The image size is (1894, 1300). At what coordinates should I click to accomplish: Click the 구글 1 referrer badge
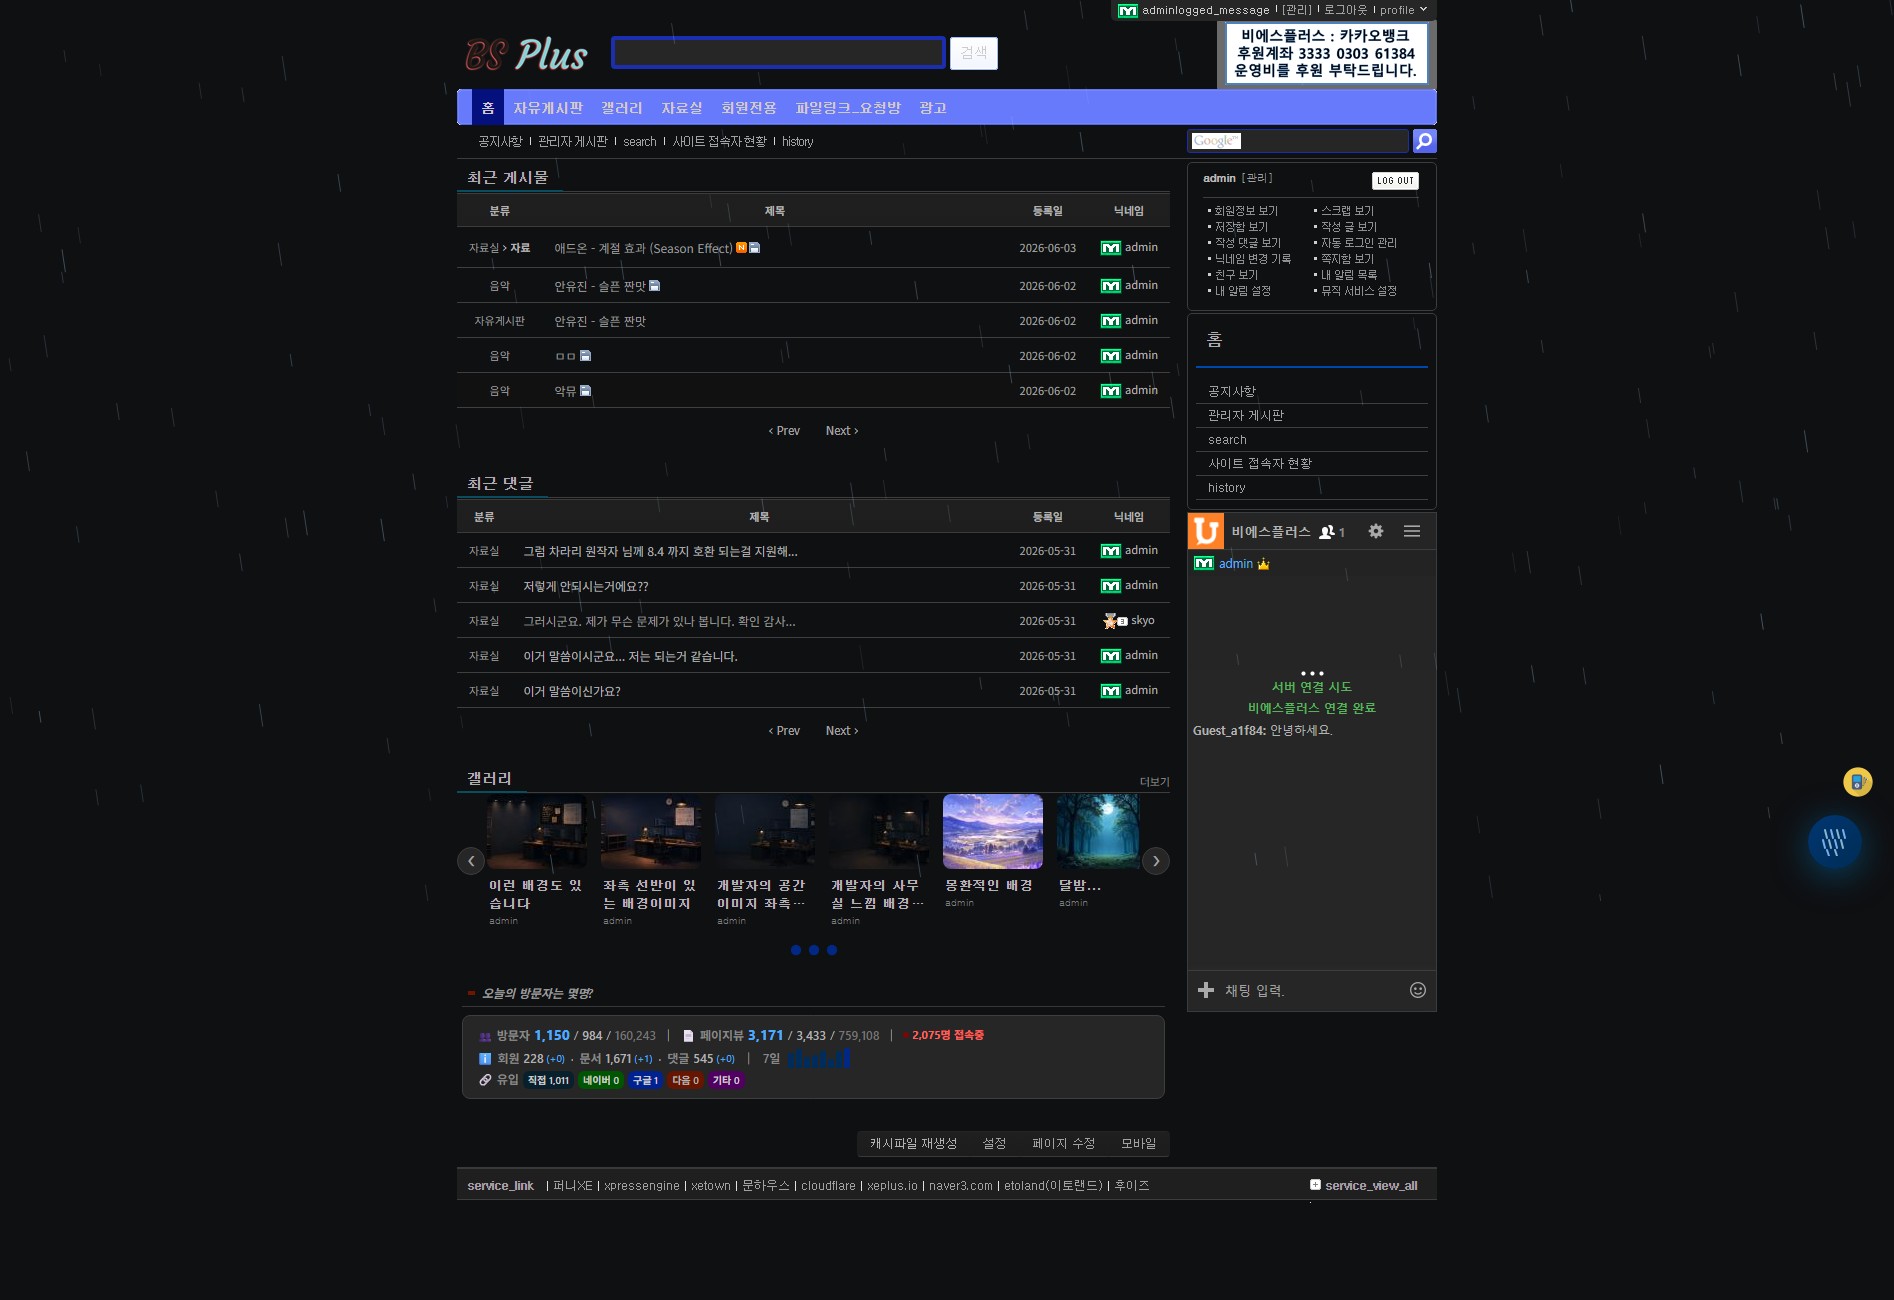tap(646, 1080)
